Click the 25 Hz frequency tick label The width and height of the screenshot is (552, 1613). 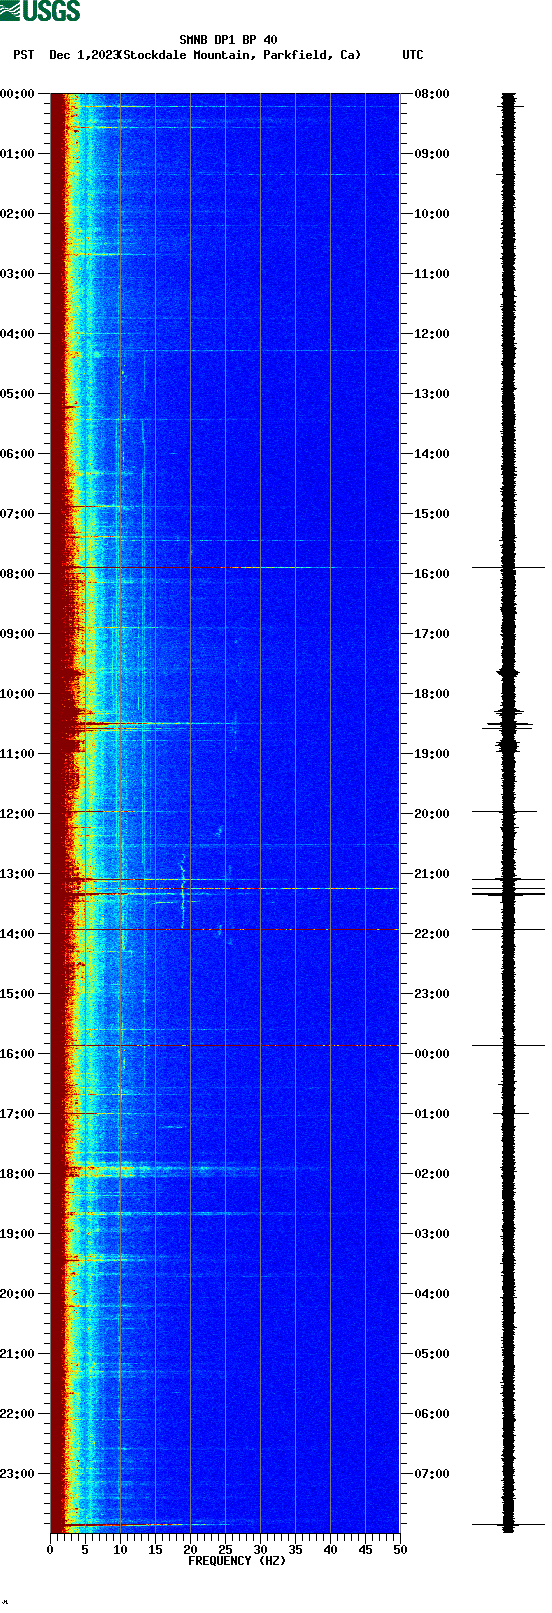point(225,1550)
